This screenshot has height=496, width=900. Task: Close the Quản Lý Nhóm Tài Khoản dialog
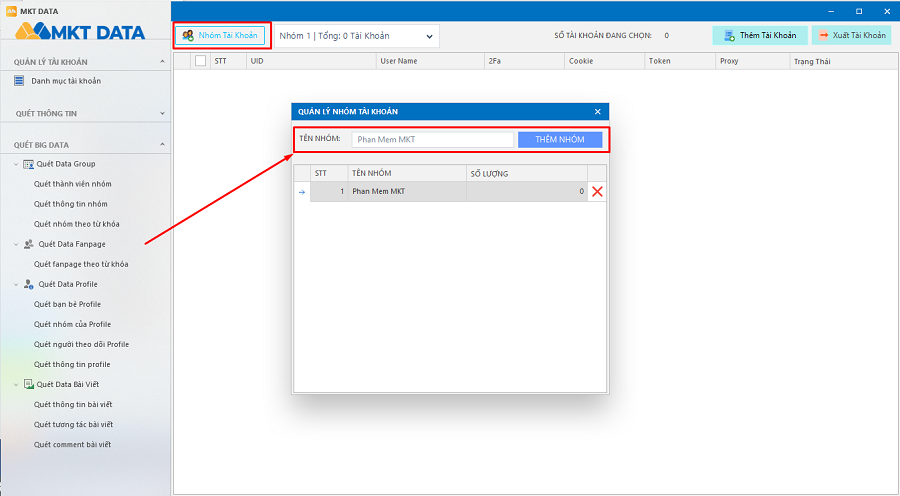coord(597,112)
